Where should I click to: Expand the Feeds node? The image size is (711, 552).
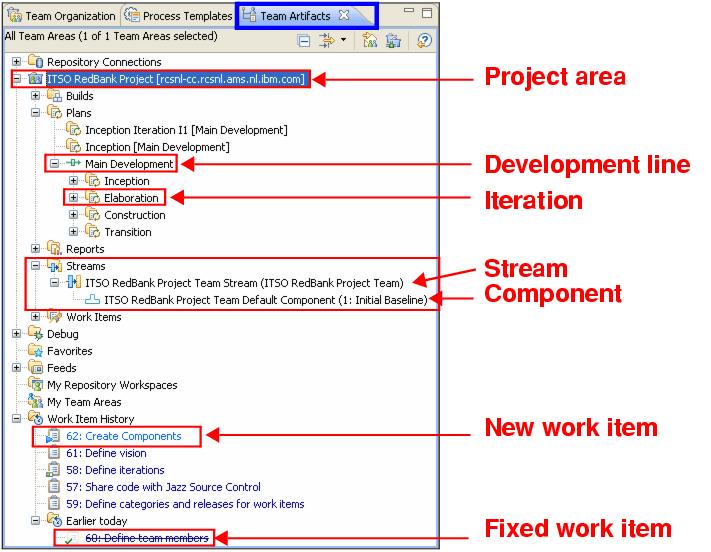tap(16, 367)
